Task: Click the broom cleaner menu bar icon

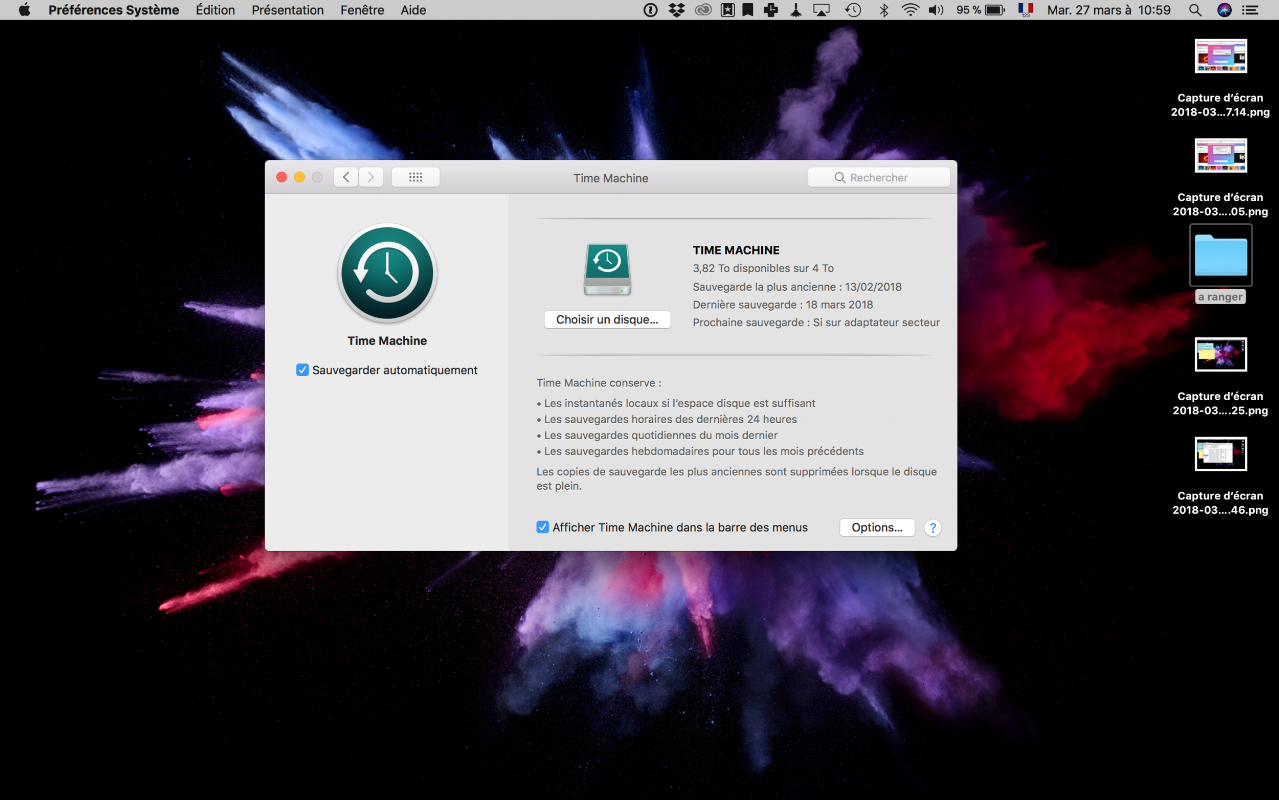Action: 796,10
